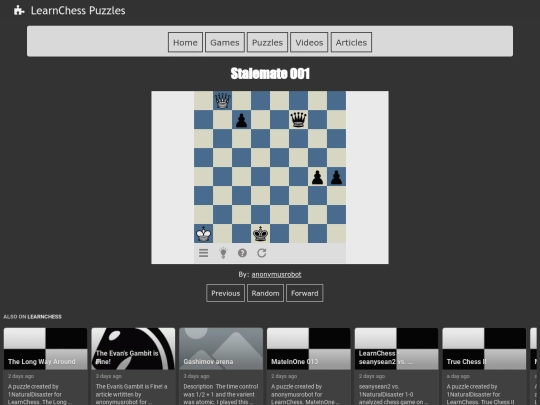Viewport: 540px width, 405px height.
Task: Open anonymusrobot author profile link
Action: point(276,274)
